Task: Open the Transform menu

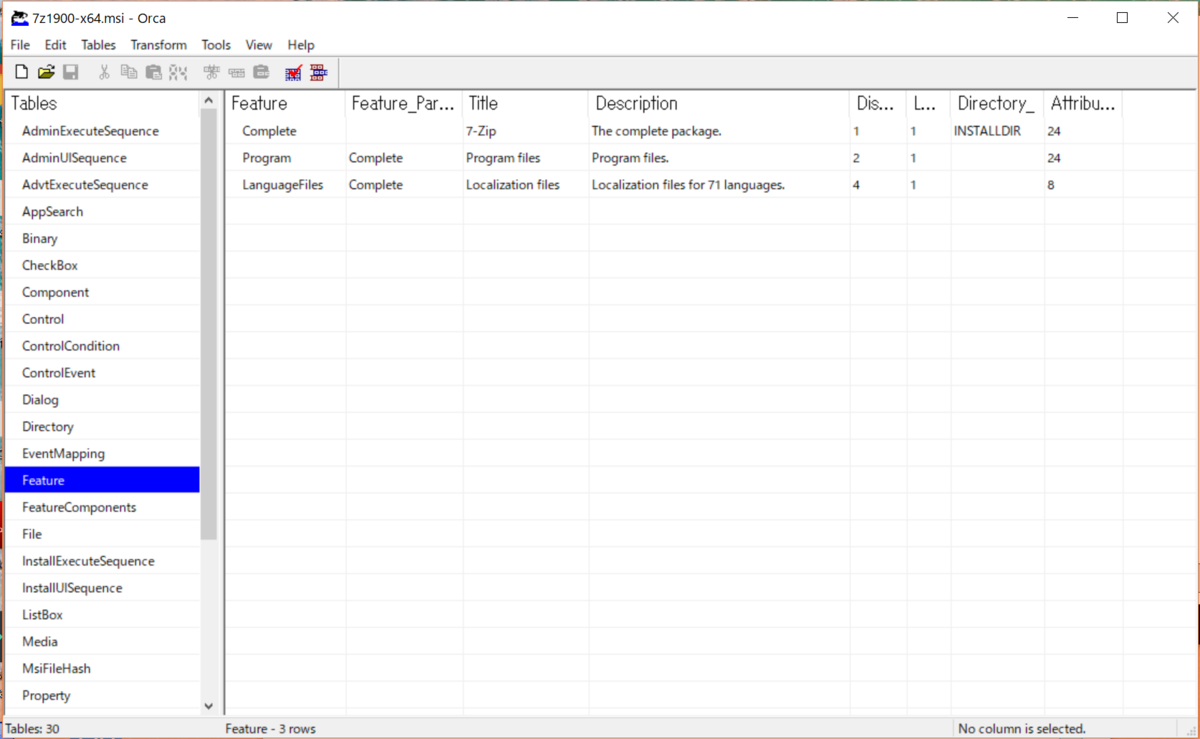Action: (158, 45)
